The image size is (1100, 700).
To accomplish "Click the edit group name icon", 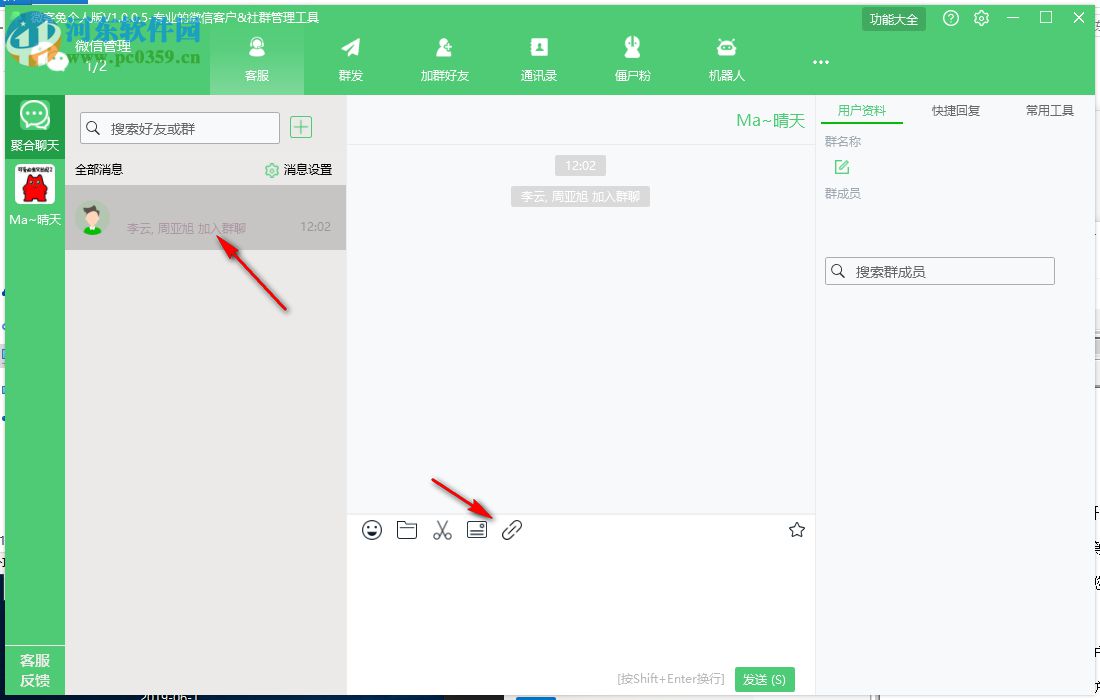I will (x=842, y=167).
